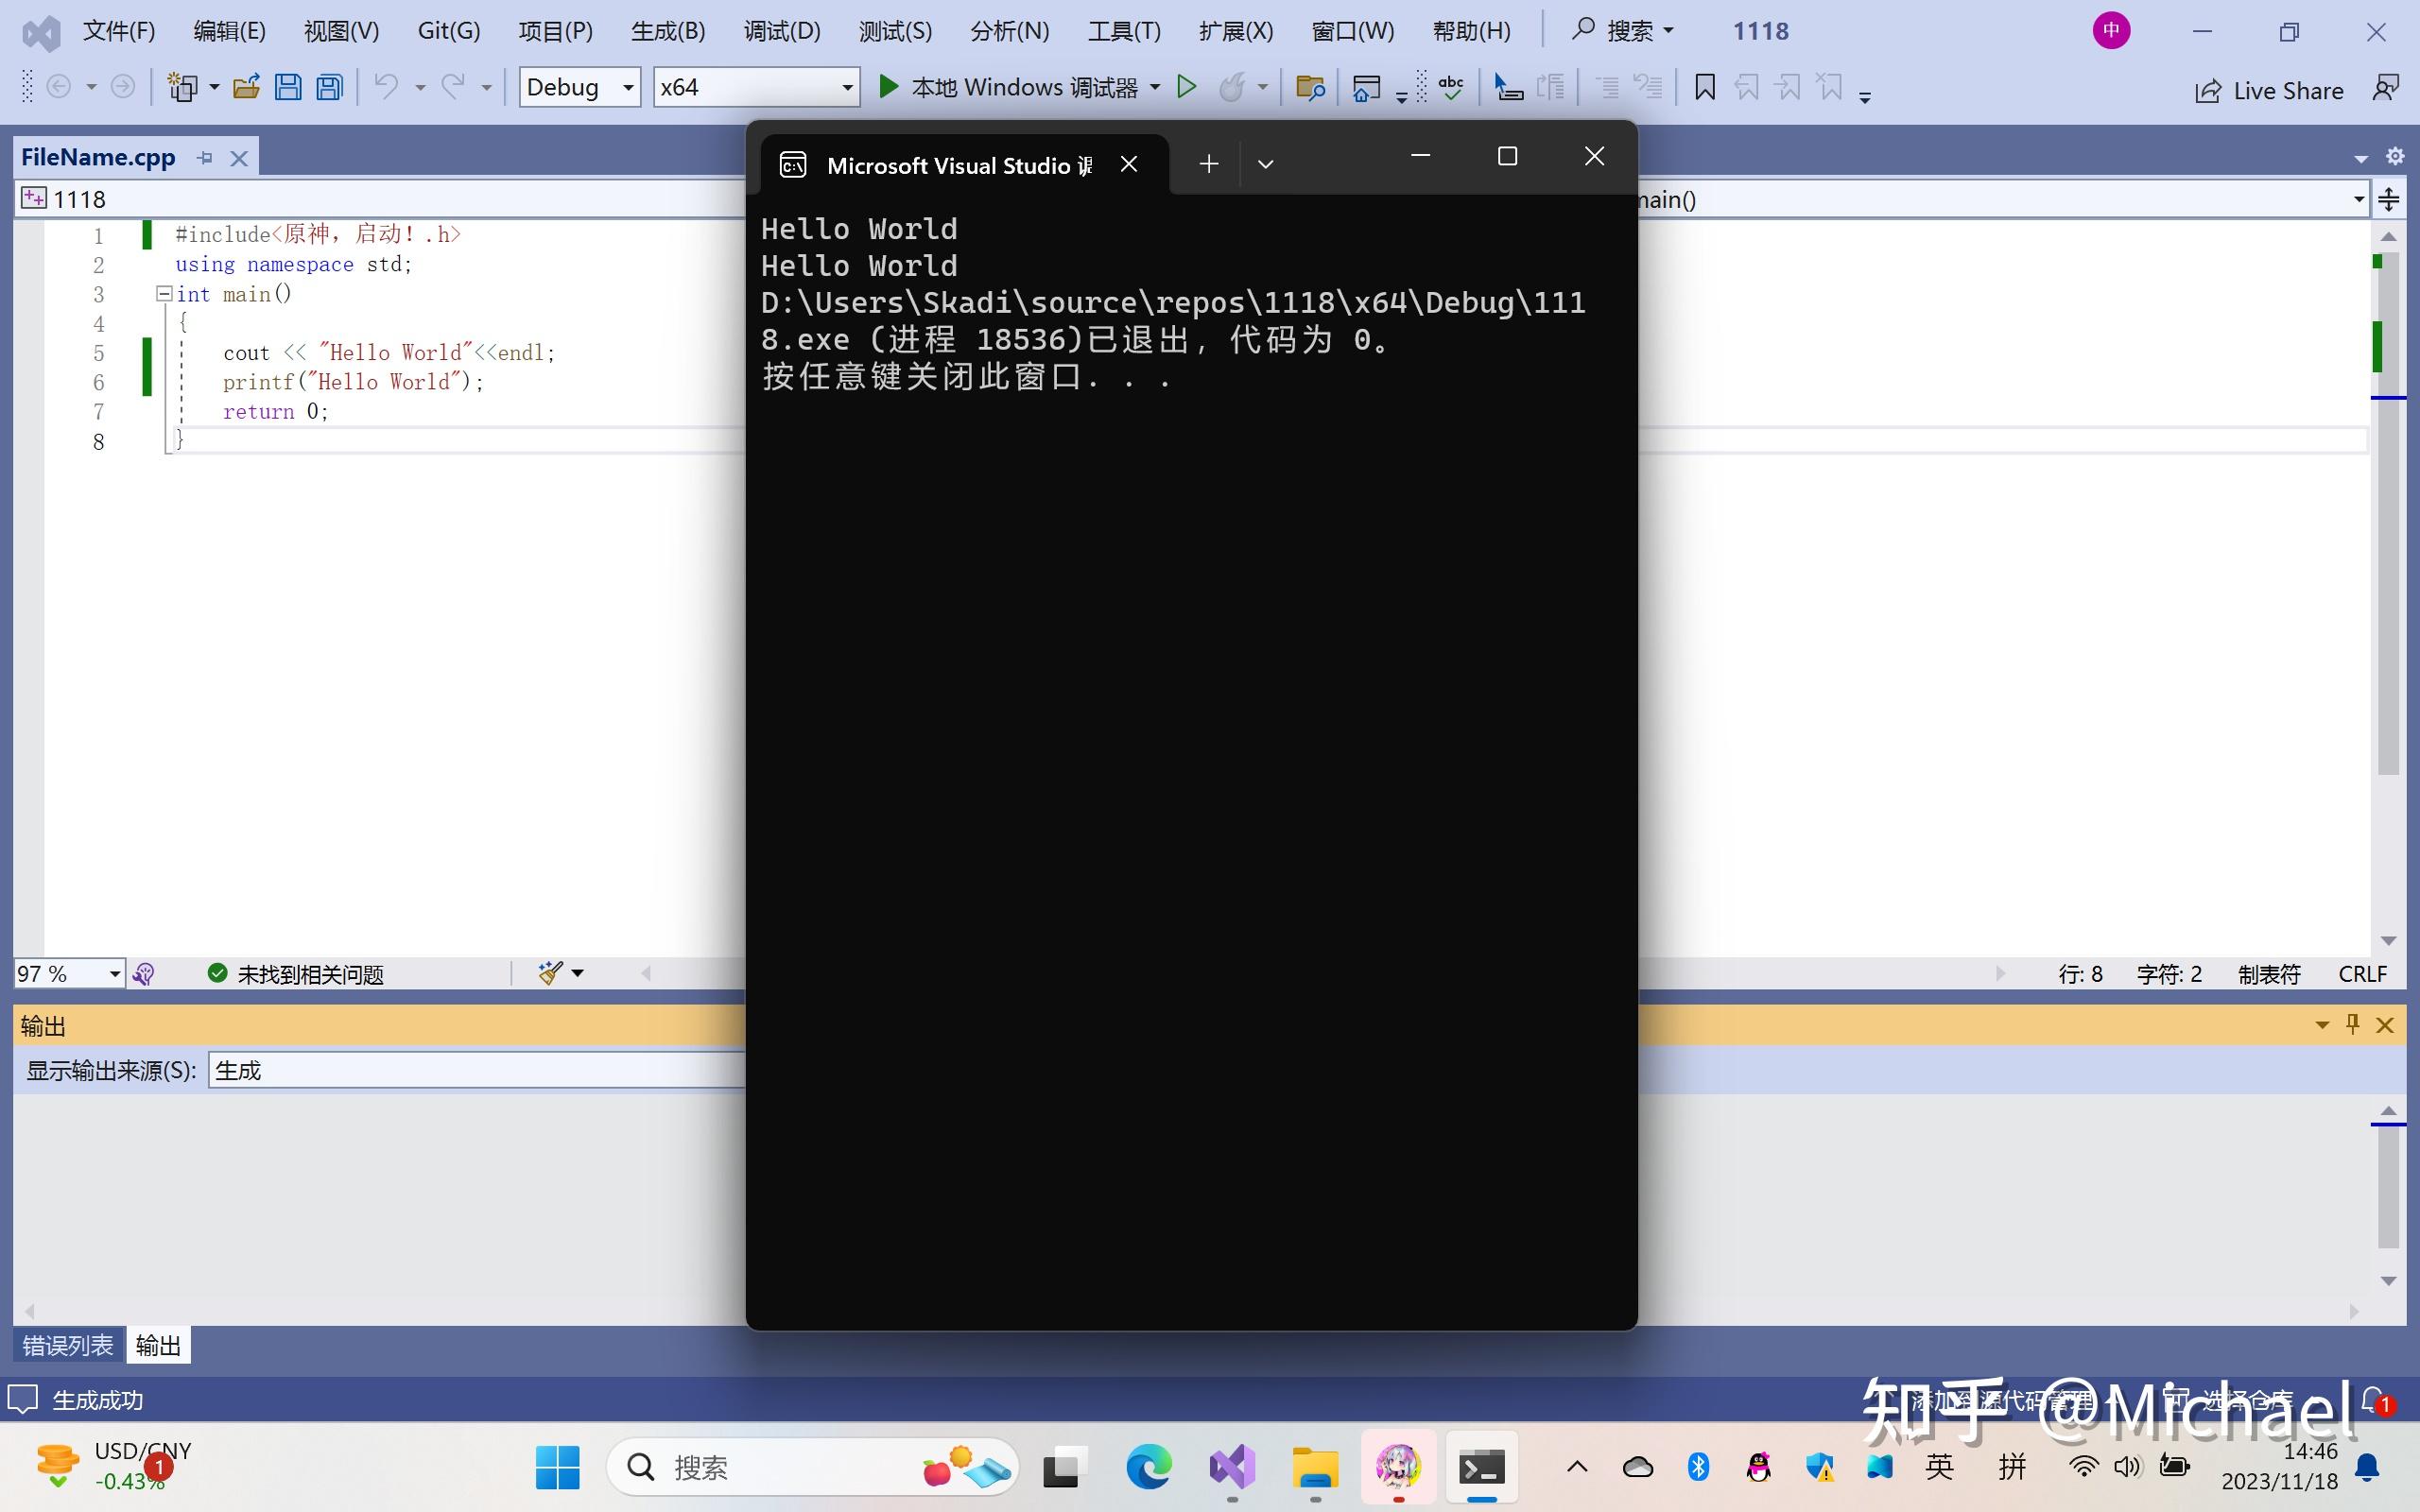This screenshot has height=1512, width=2420.
Task: Expand the 97 % zoom level dropdown
Action: pos(114,974)
